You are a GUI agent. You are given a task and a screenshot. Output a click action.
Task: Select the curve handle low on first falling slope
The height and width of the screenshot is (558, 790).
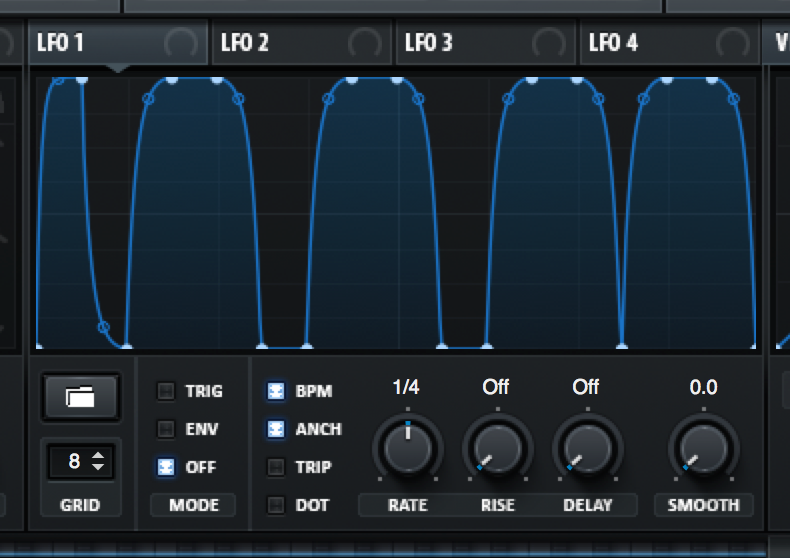(x=103, y=327)
